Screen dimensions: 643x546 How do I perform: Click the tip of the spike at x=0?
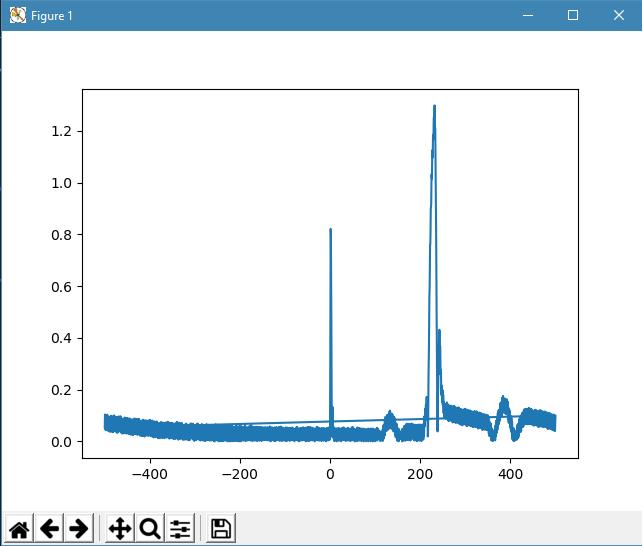point(331,230)
